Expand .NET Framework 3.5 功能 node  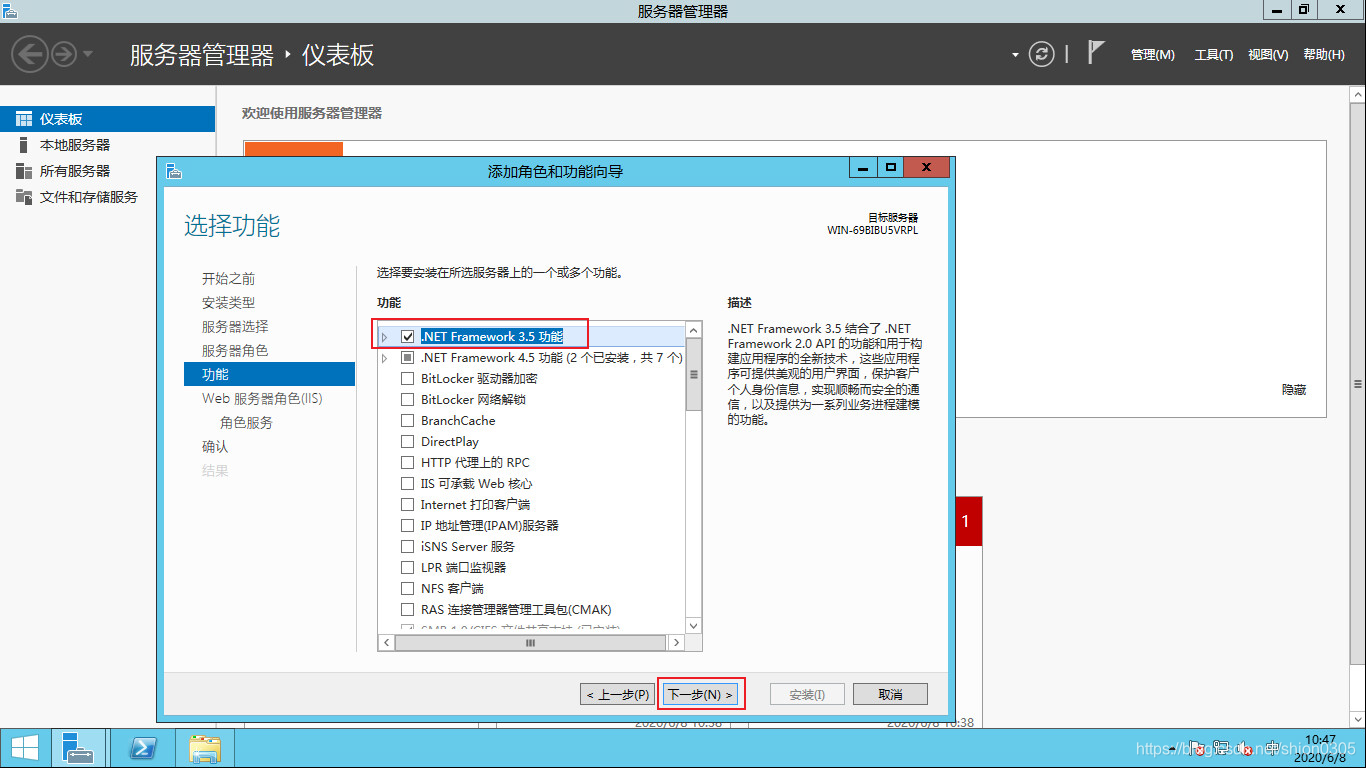pos(385,337)
